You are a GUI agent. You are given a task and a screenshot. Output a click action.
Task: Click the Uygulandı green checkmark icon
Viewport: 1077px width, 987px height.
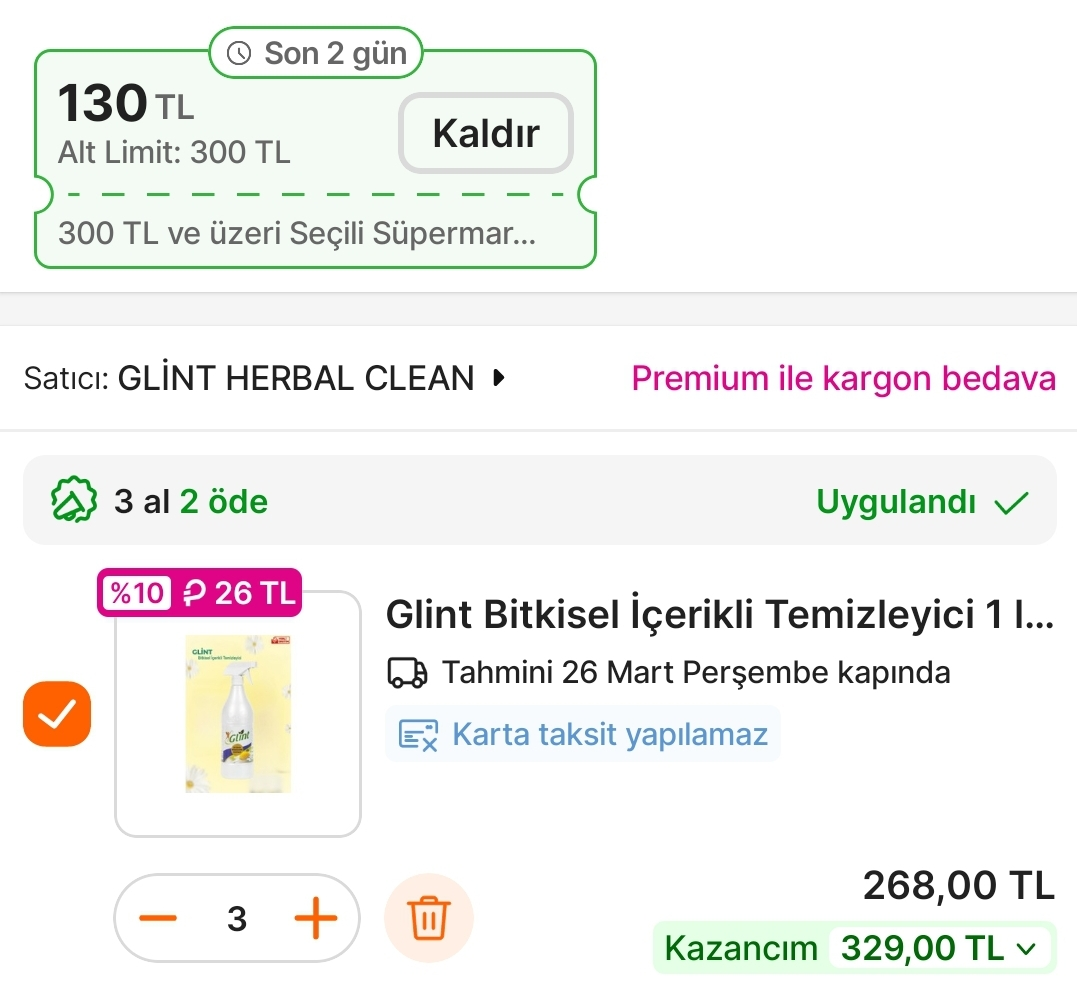1011,502
